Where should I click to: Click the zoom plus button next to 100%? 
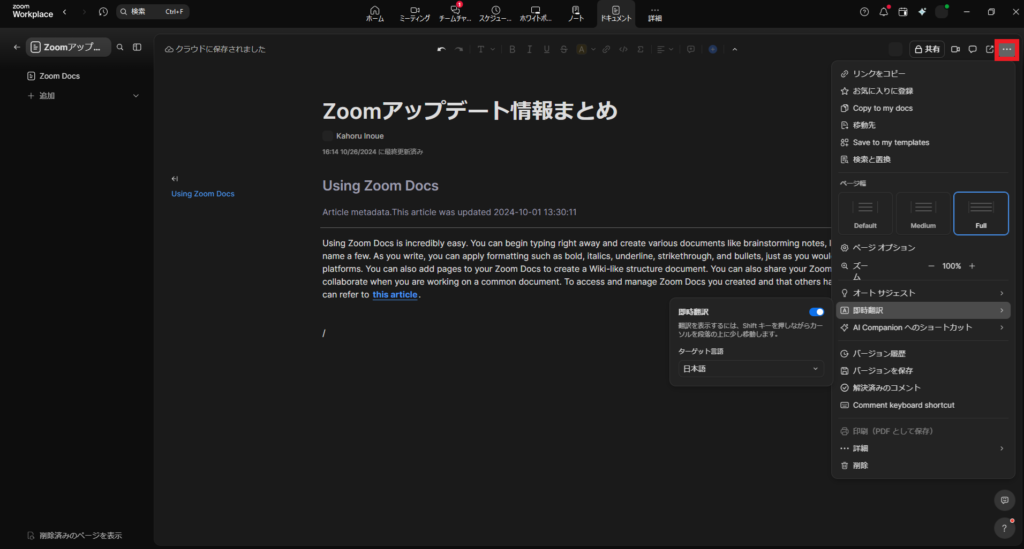pyautogui.click(x=972, y=266)
